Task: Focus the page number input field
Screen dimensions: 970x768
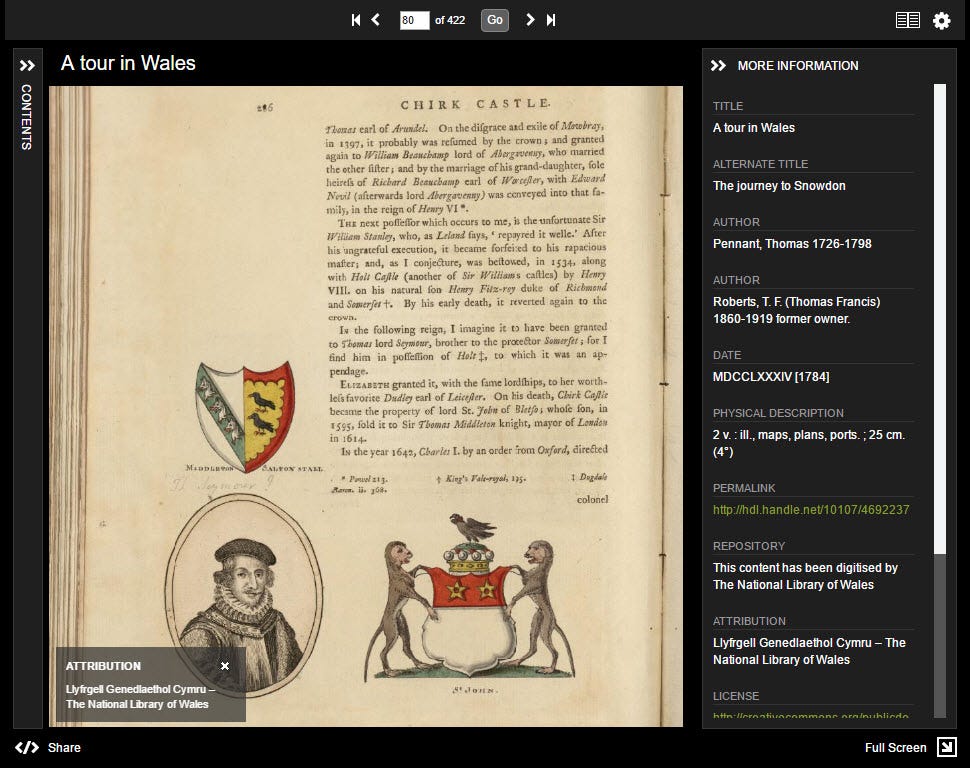Action: [x=414, y=20]
